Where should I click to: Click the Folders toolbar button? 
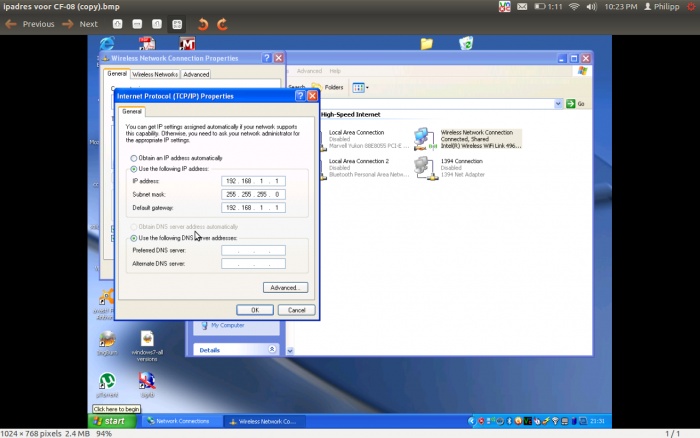(328, 88)
